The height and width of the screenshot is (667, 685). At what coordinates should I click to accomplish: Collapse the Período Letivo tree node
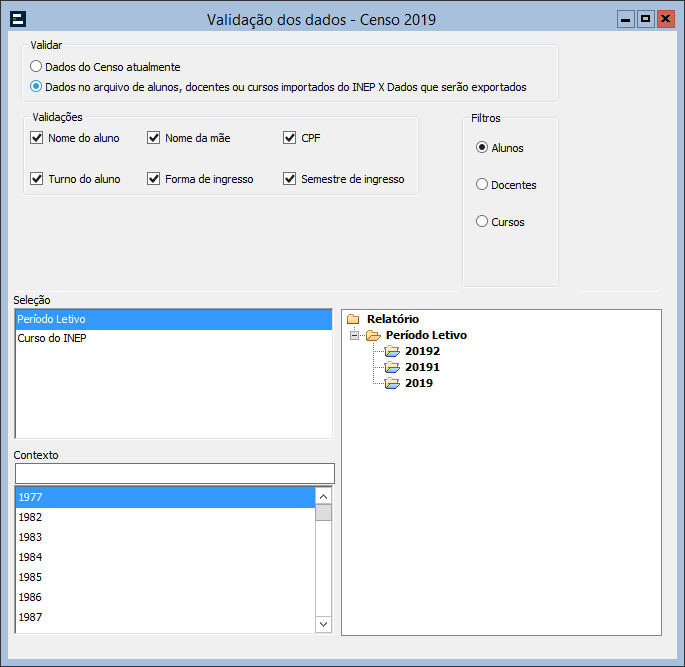(x=354, y=335)
